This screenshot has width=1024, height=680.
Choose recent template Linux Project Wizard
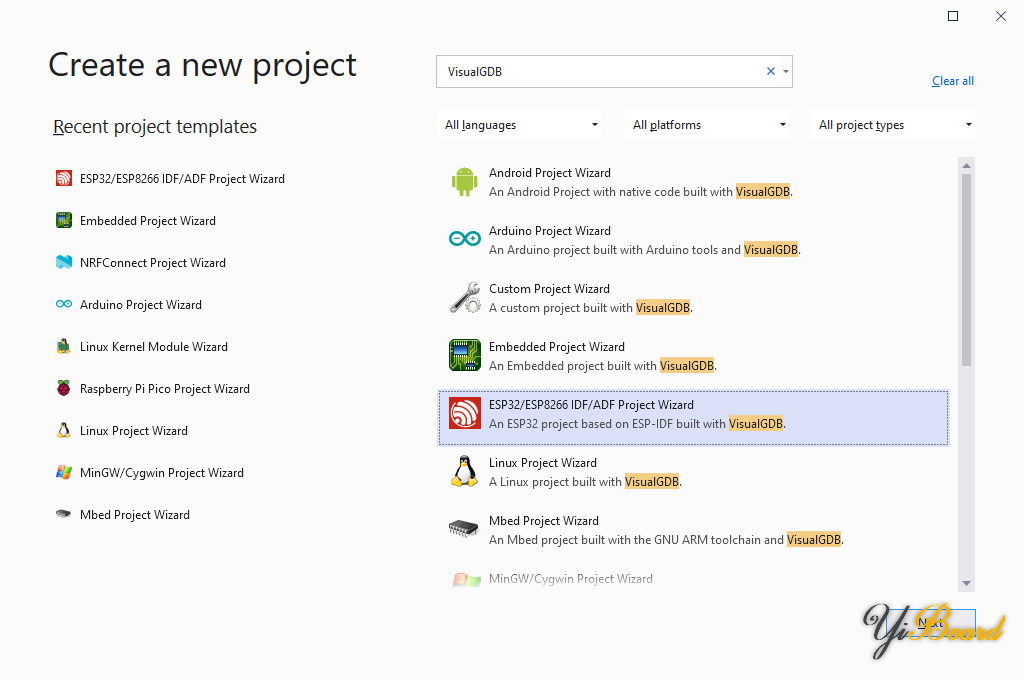click(x=121, y=430)
